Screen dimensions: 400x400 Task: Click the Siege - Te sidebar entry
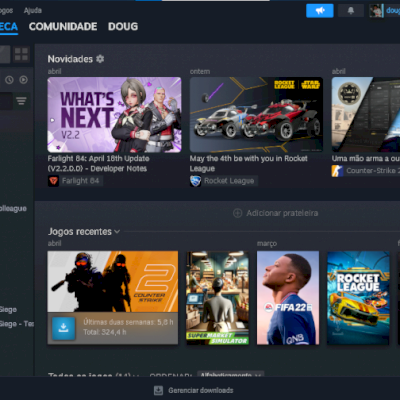coord(17,324)
